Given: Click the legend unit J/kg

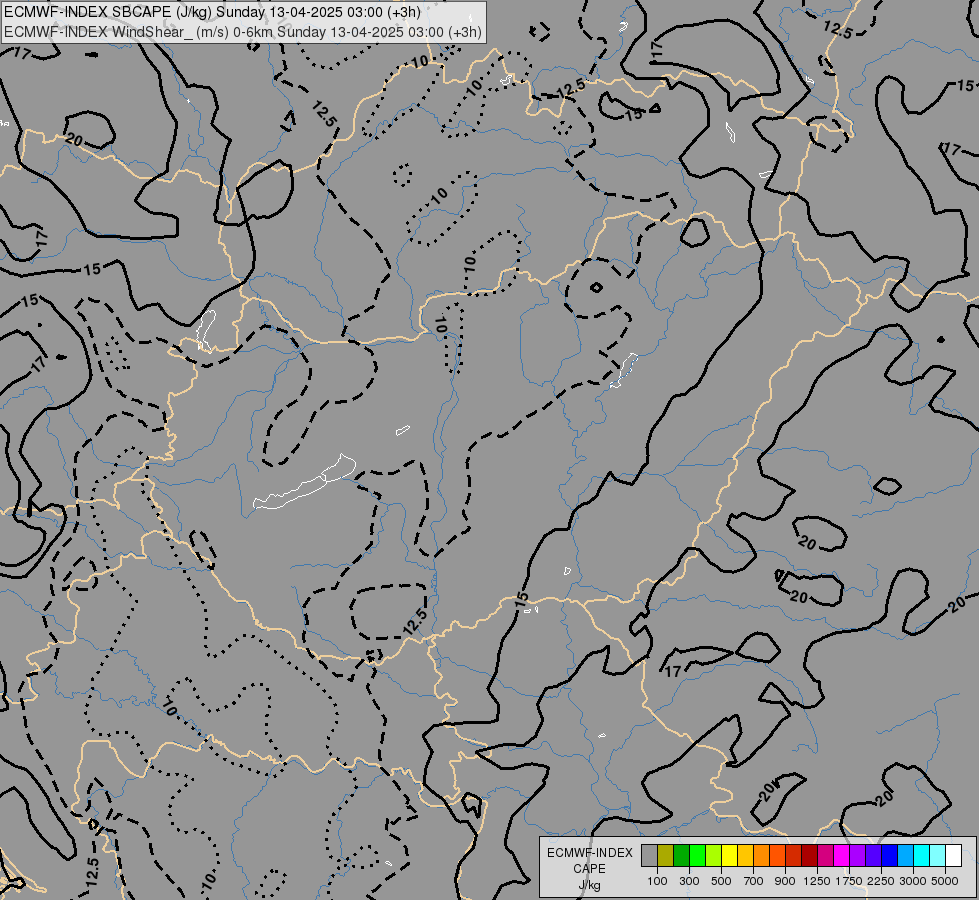Looking at the screenshot, I should 589,885.
